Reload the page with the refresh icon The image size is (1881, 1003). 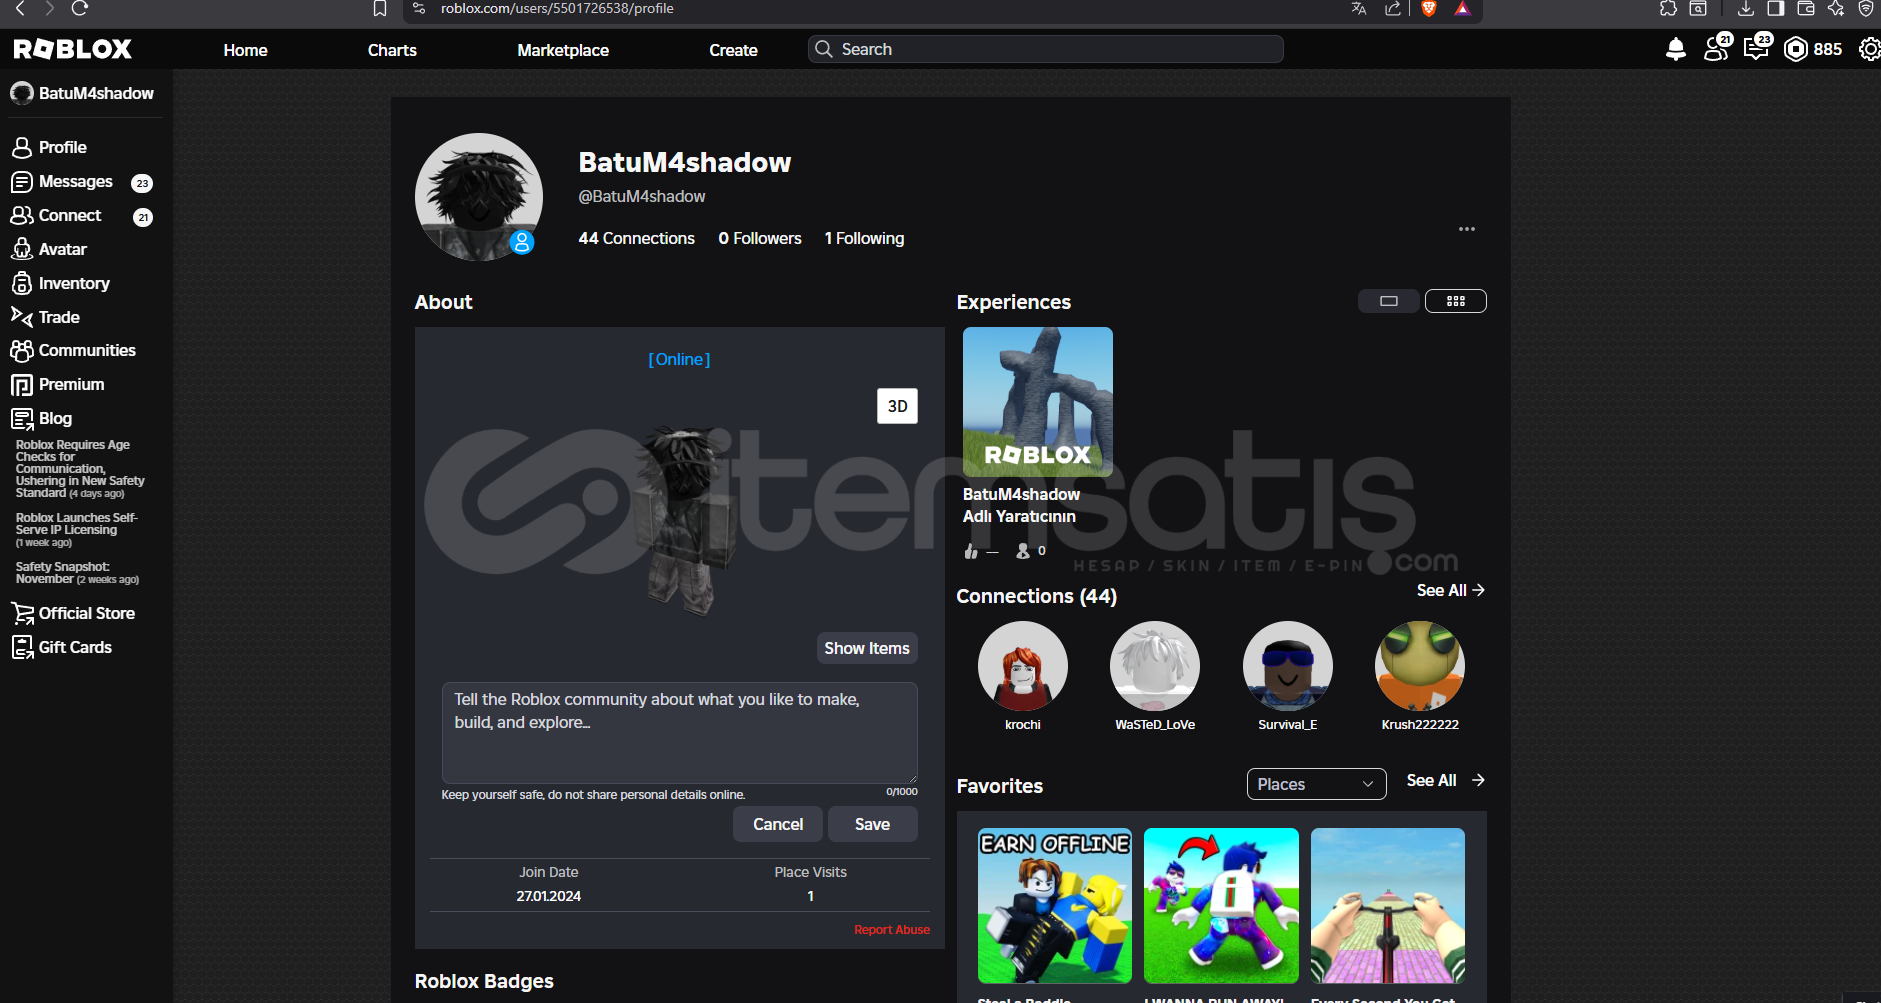pos(80,8)
